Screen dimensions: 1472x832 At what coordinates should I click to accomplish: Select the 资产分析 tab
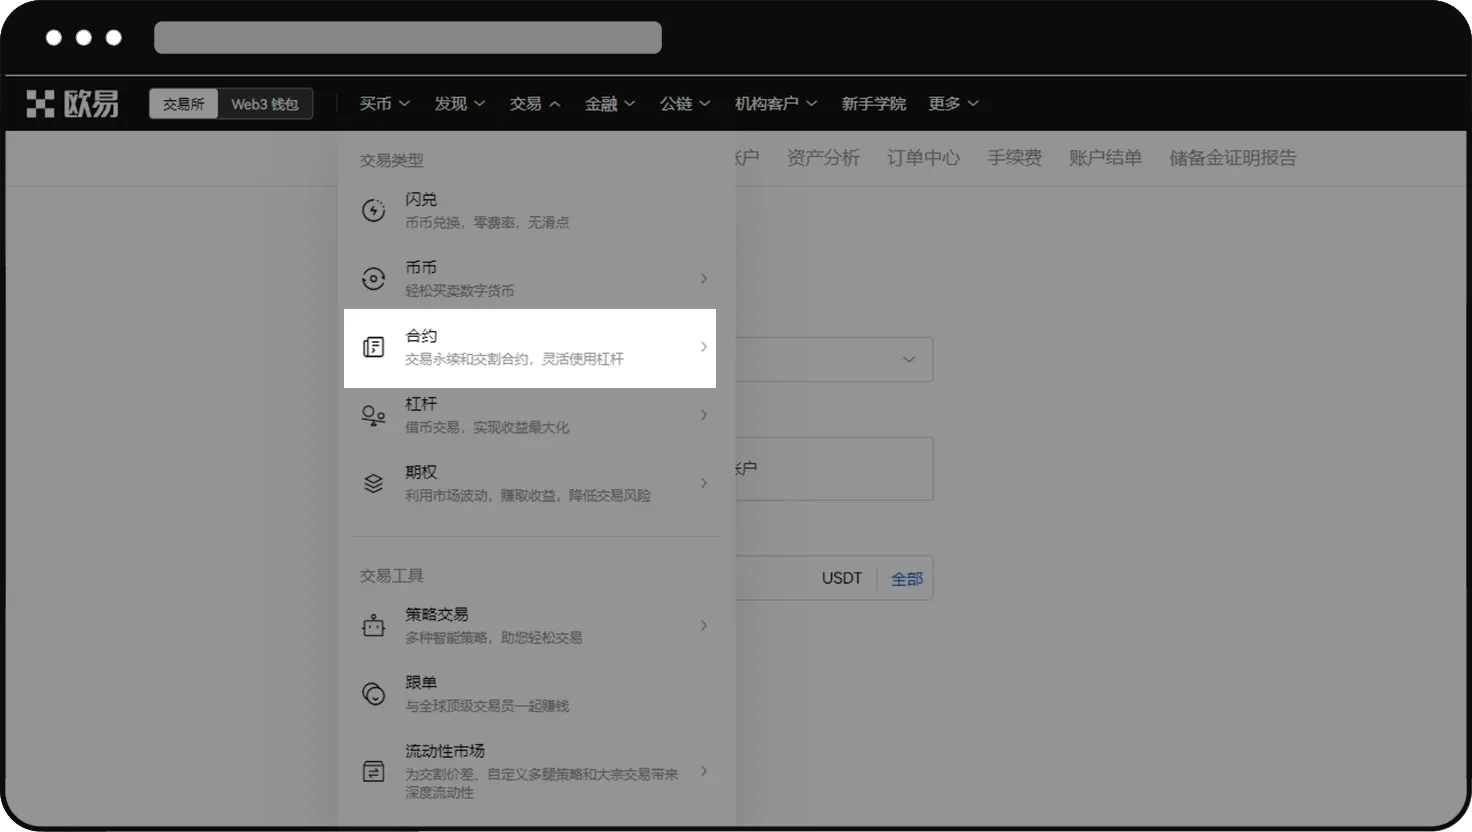[823, 157]
